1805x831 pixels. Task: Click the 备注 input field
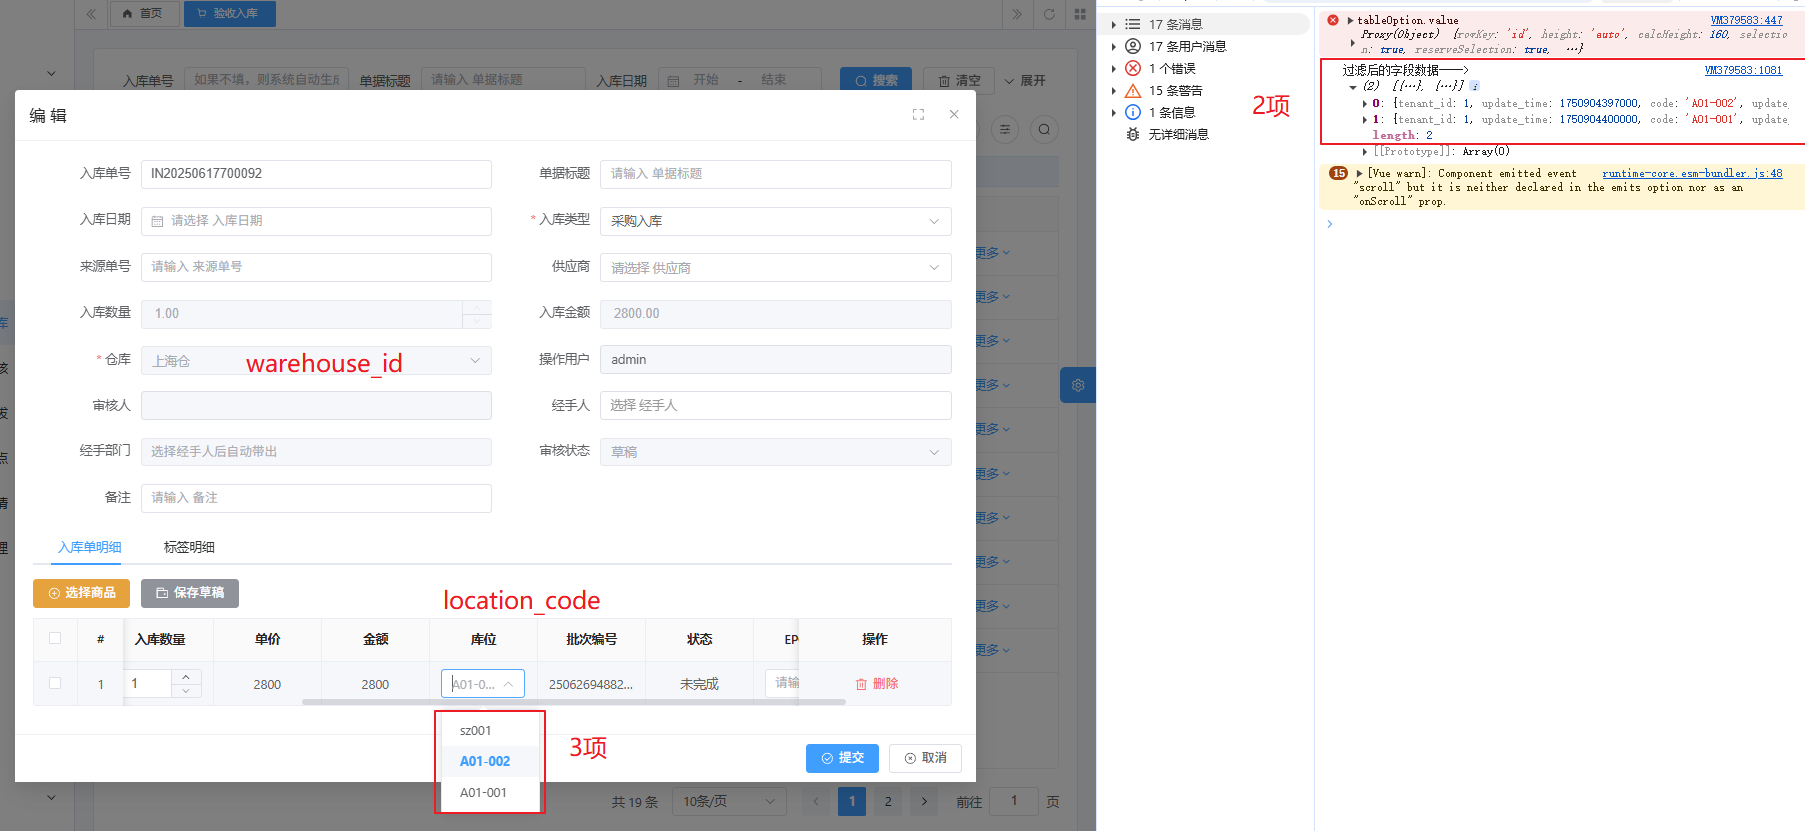point(316,498)
